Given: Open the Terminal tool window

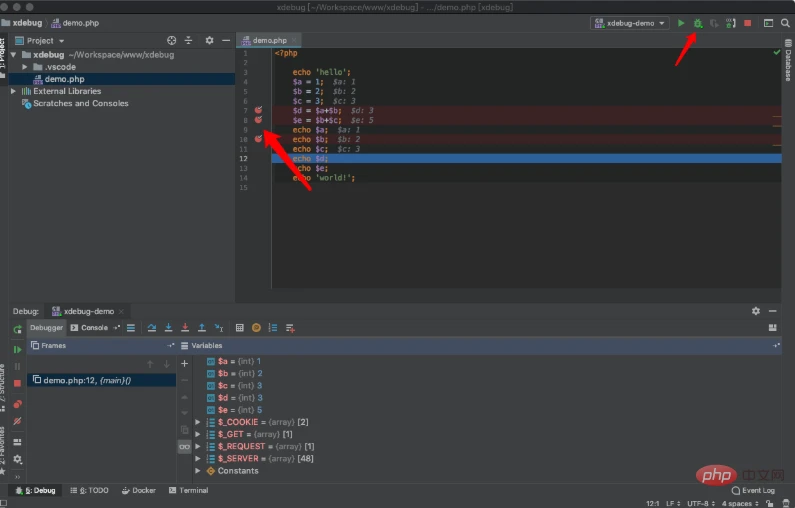Looking at the screenshot, I should [x=189, y=491].
